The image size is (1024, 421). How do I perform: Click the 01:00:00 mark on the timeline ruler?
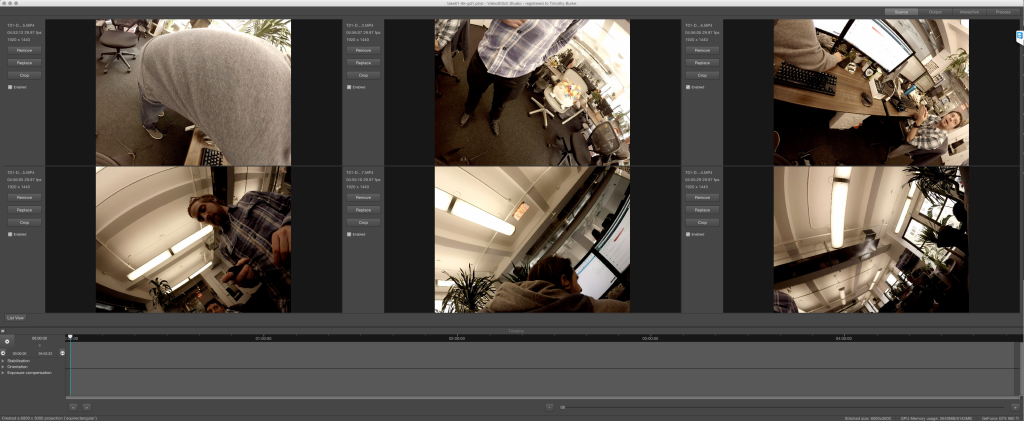(x=263, y=339)
